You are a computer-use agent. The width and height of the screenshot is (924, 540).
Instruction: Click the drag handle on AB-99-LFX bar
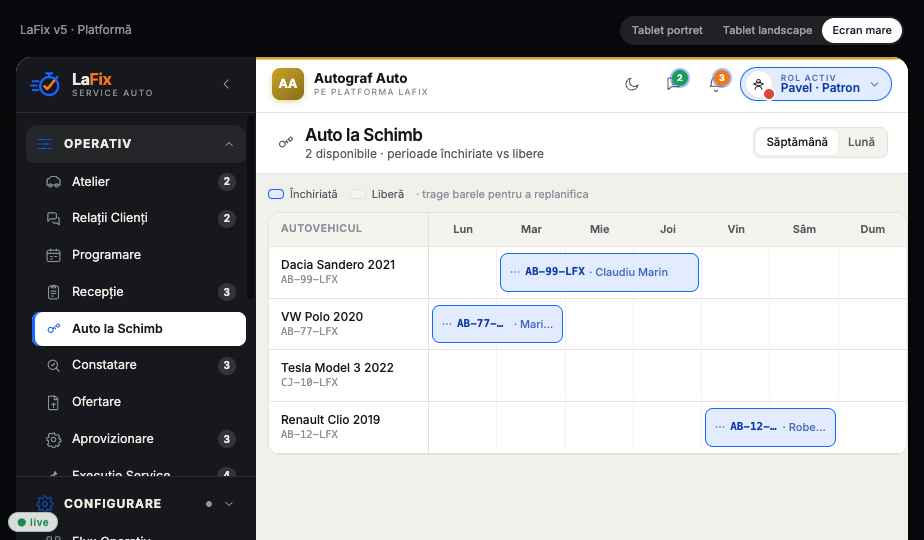[x=514, y=272]
